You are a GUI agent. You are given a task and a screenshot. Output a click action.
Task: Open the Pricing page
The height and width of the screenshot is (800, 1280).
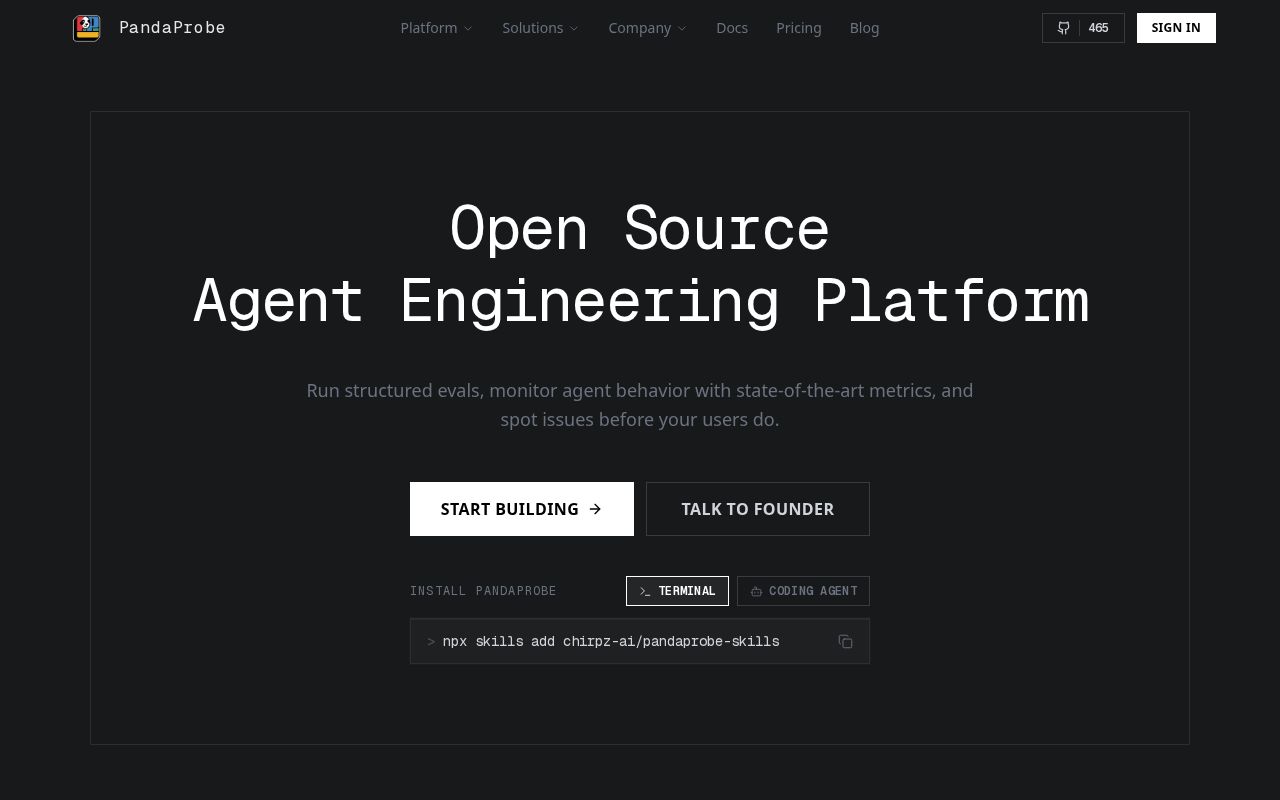click(799, 28)
